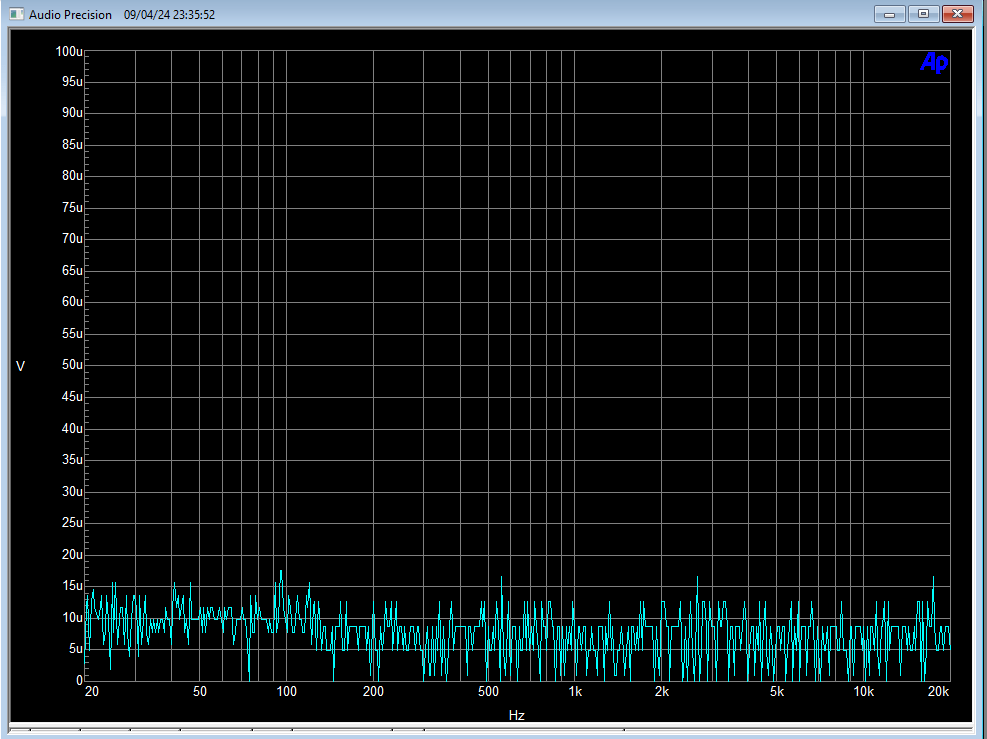Click the 20k x-axis label

[939, 691]
